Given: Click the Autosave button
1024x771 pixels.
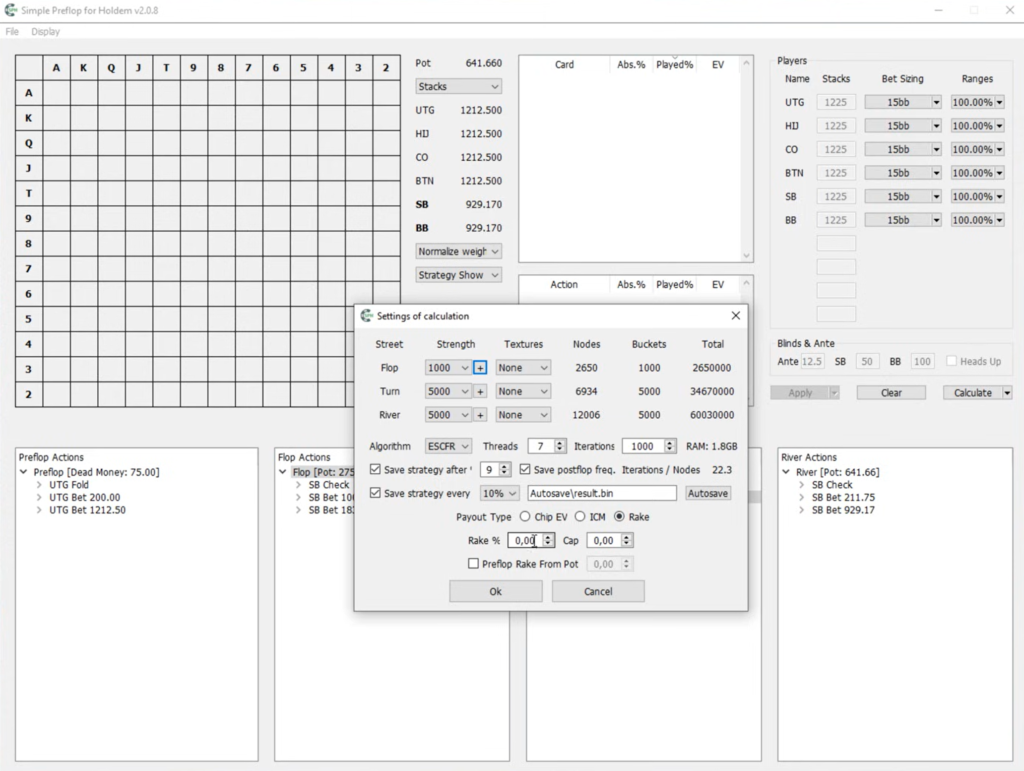Looking at the screenshot, I should 708,494.
